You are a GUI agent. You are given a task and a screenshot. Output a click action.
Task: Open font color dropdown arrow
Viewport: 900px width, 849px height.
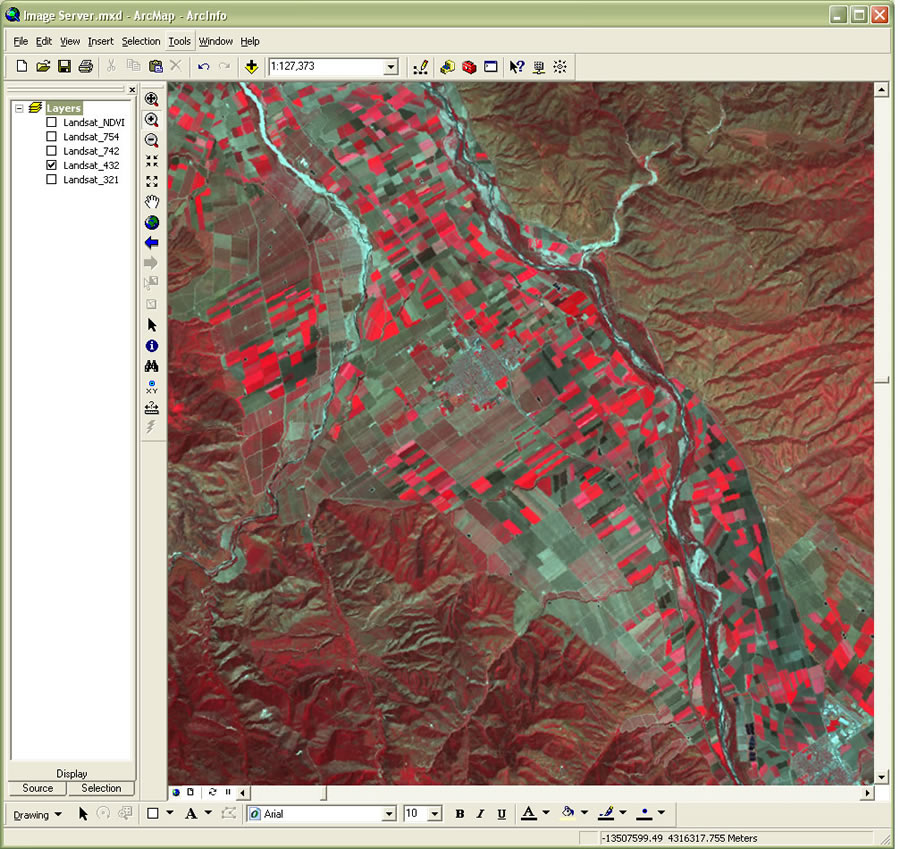tap(546, 813)
